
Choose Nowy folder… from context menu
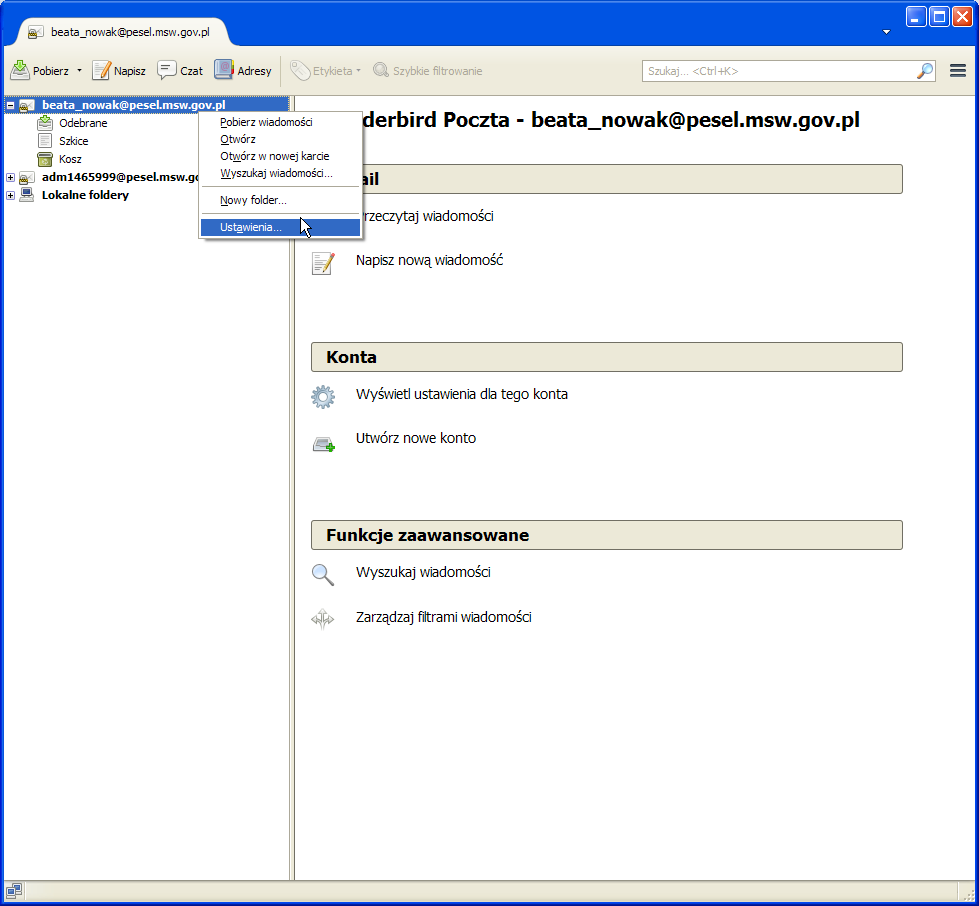coord(280,200)
